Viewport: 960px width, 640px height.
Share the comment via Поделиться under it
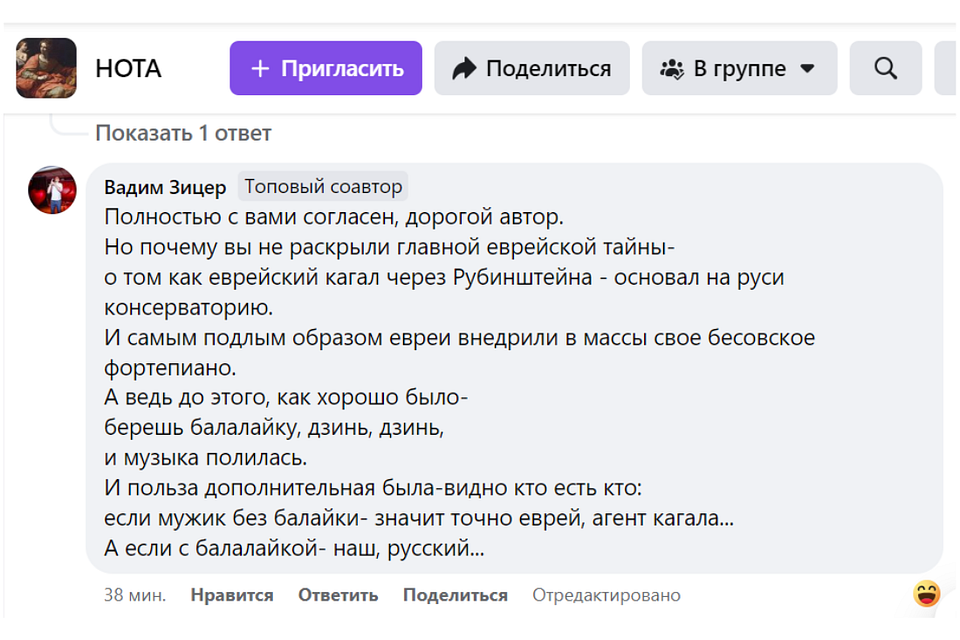455,595
